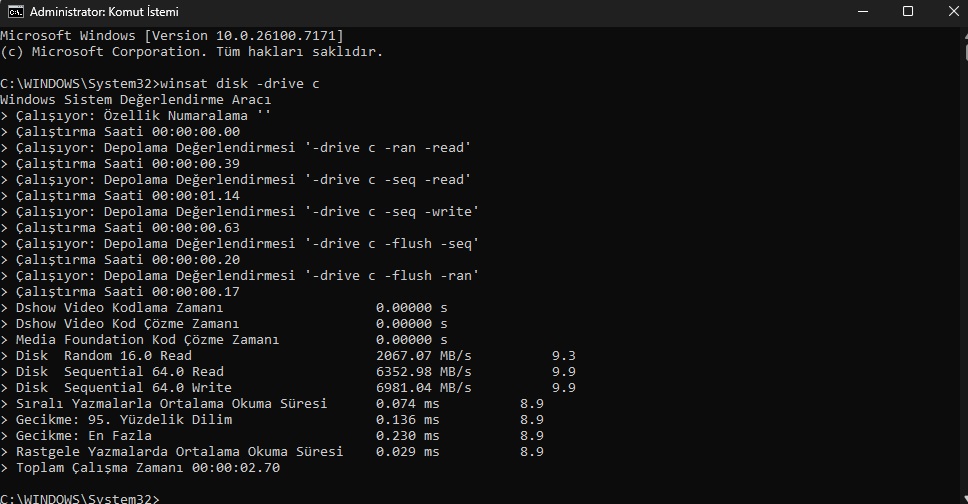Click the 9.3 score for Random Read

(564, 356)
